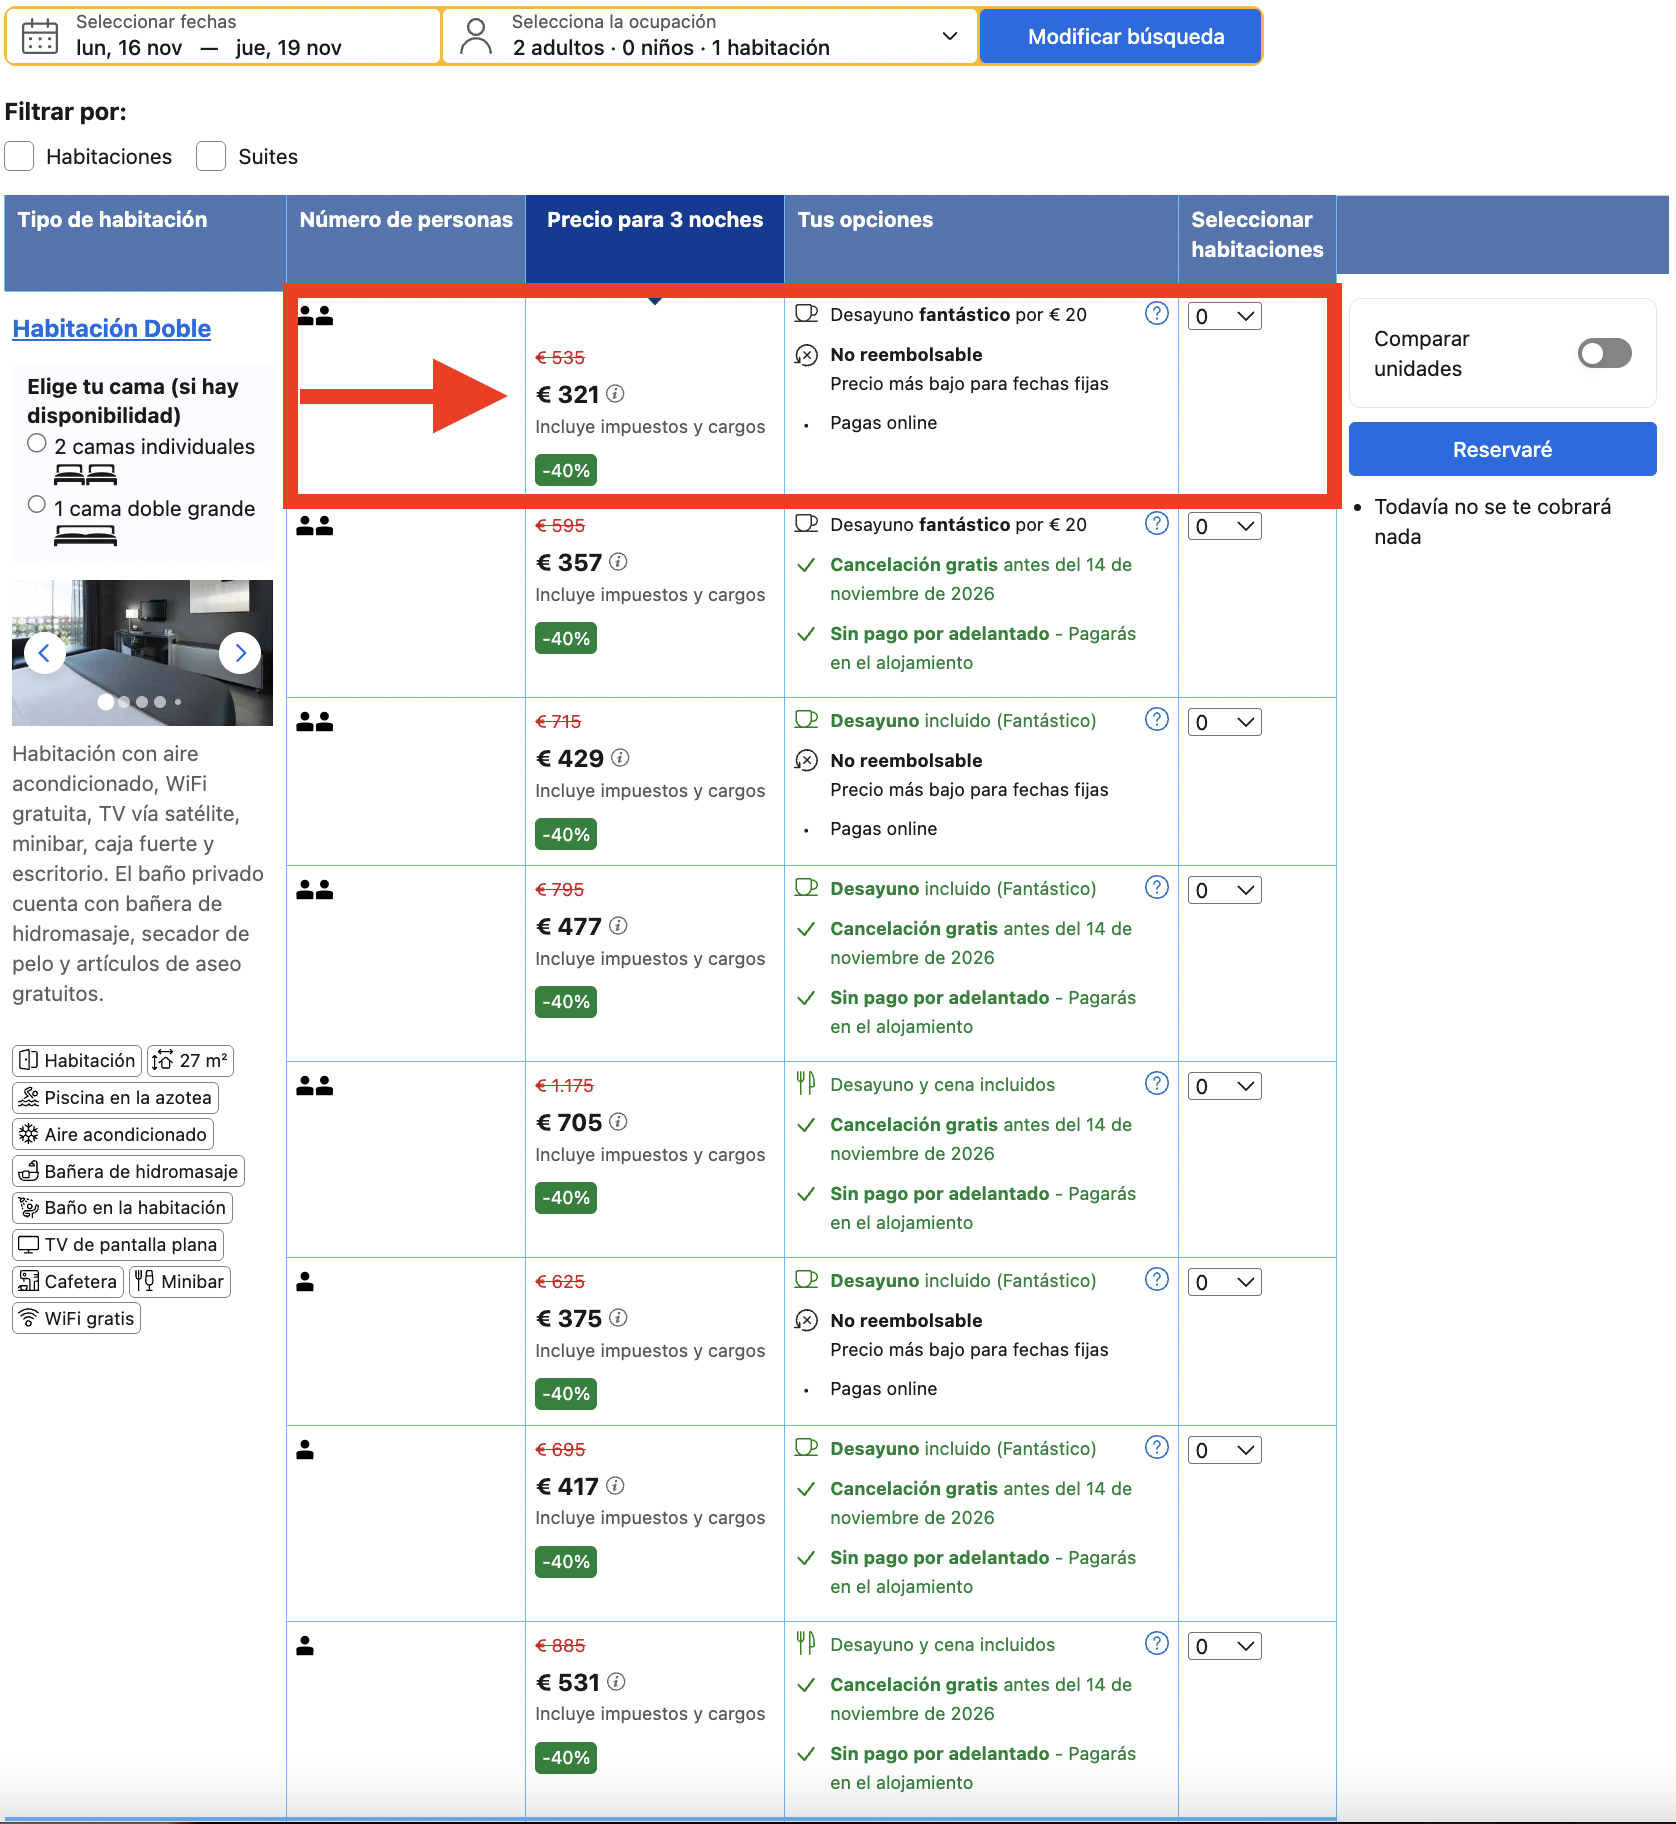
Task: Open room quantity dropdown for € 321 offer
Action: pos(1225,316)
